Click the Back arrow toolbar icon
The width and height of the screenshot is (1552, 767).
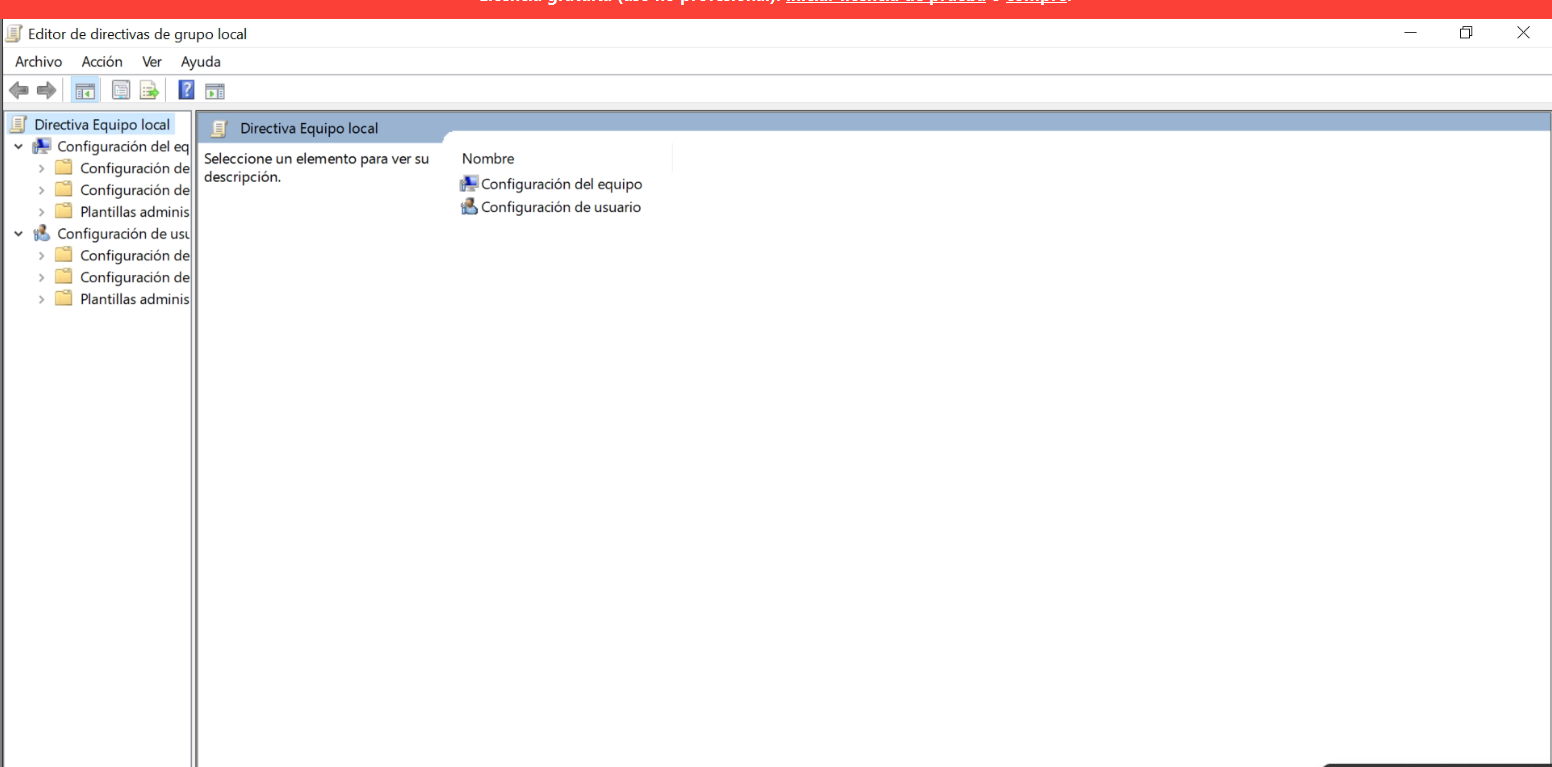click(x=18, y=91)
